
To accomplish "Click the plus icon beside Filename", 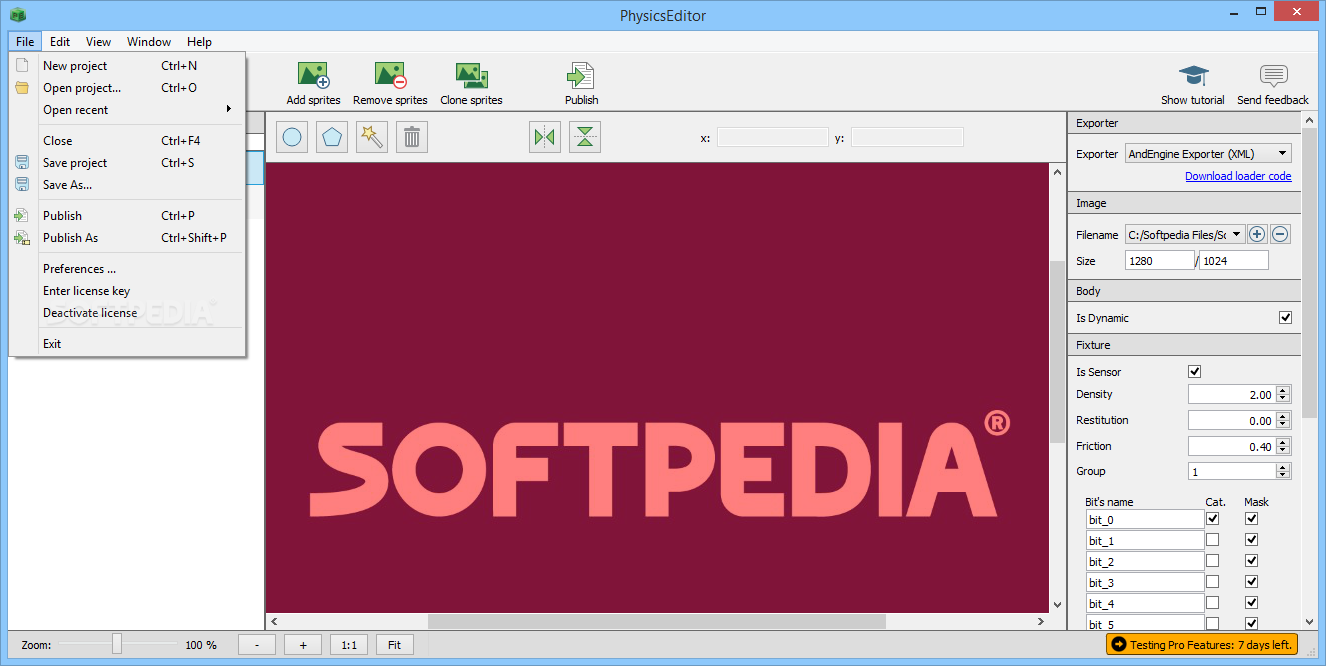I will tap(1257, 234).
